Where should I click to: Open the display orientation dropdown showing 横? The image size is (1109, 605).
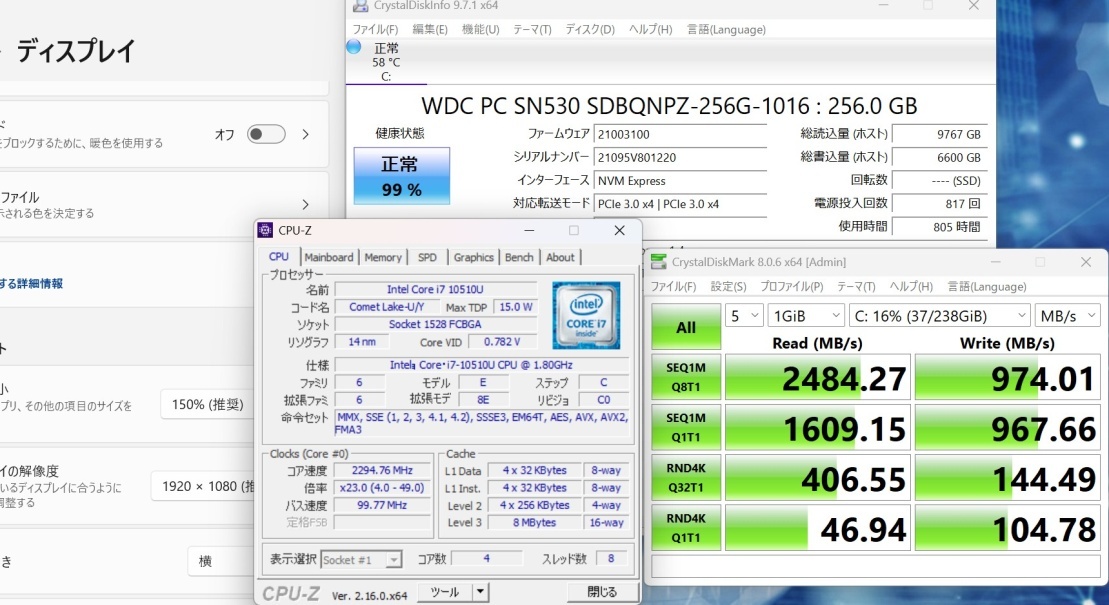pos(221,561)
